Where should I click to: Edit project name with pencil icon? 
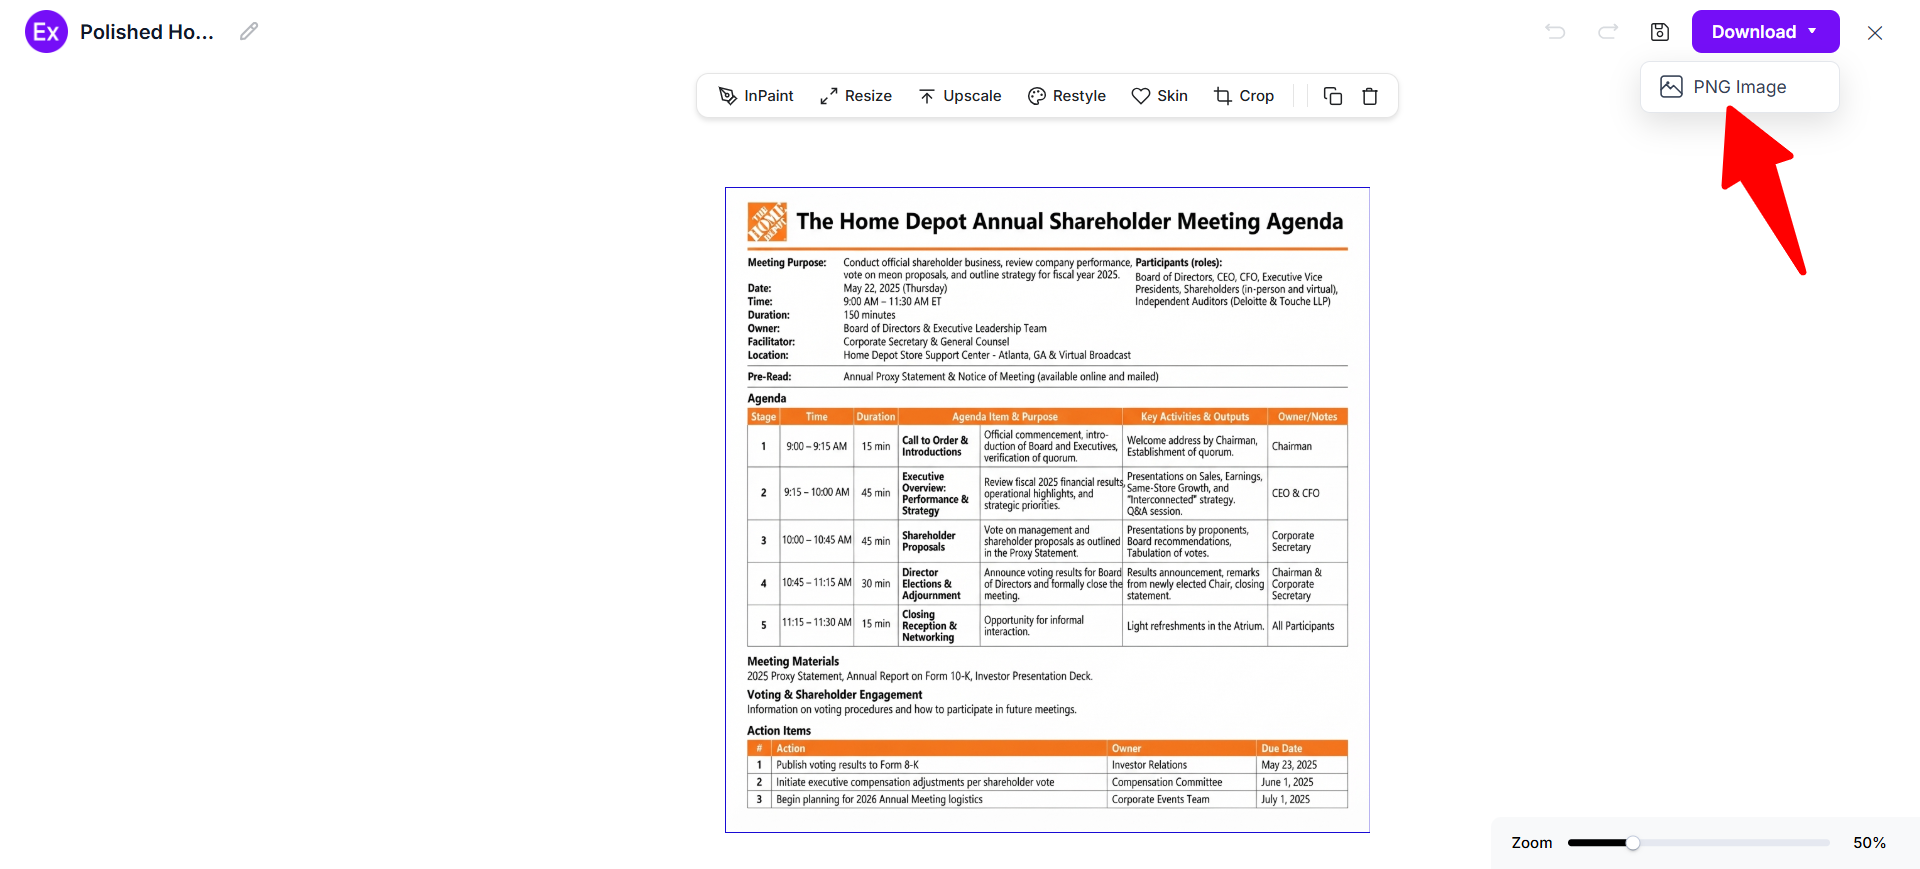[249, 32]
